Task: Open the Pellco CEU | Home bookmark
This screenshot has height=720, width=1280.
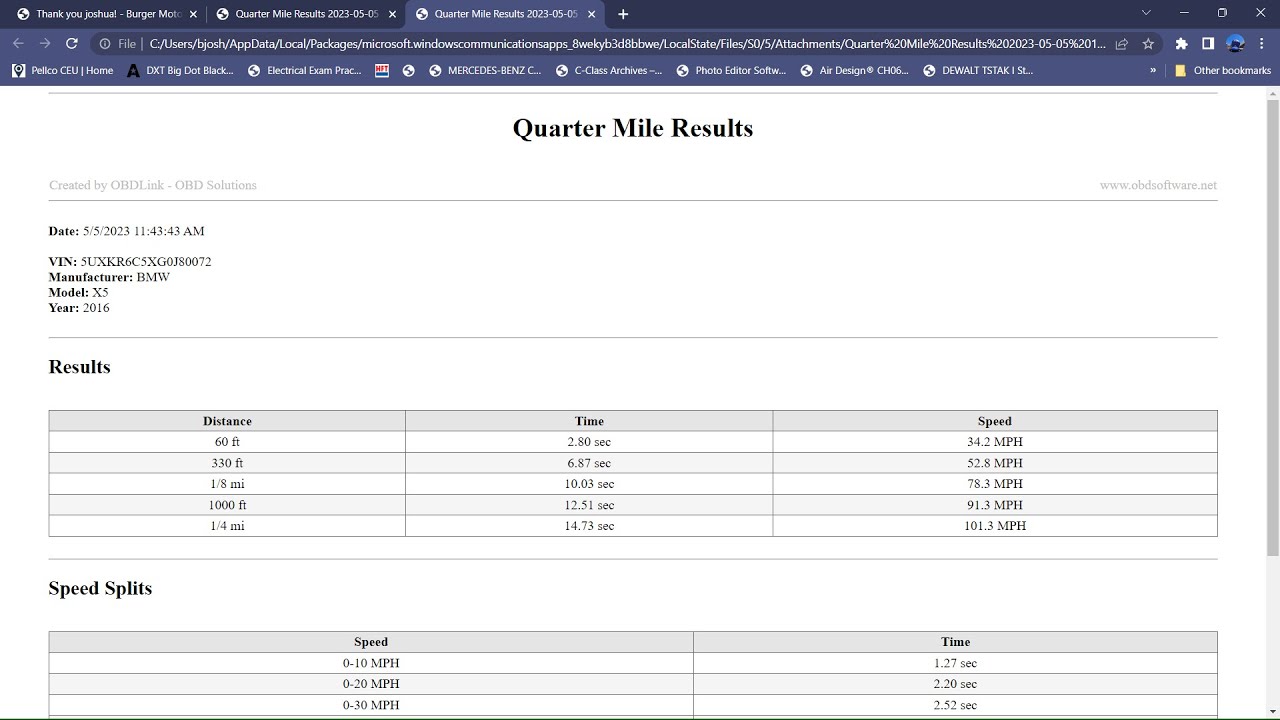Action: click(x=62, y=71)
